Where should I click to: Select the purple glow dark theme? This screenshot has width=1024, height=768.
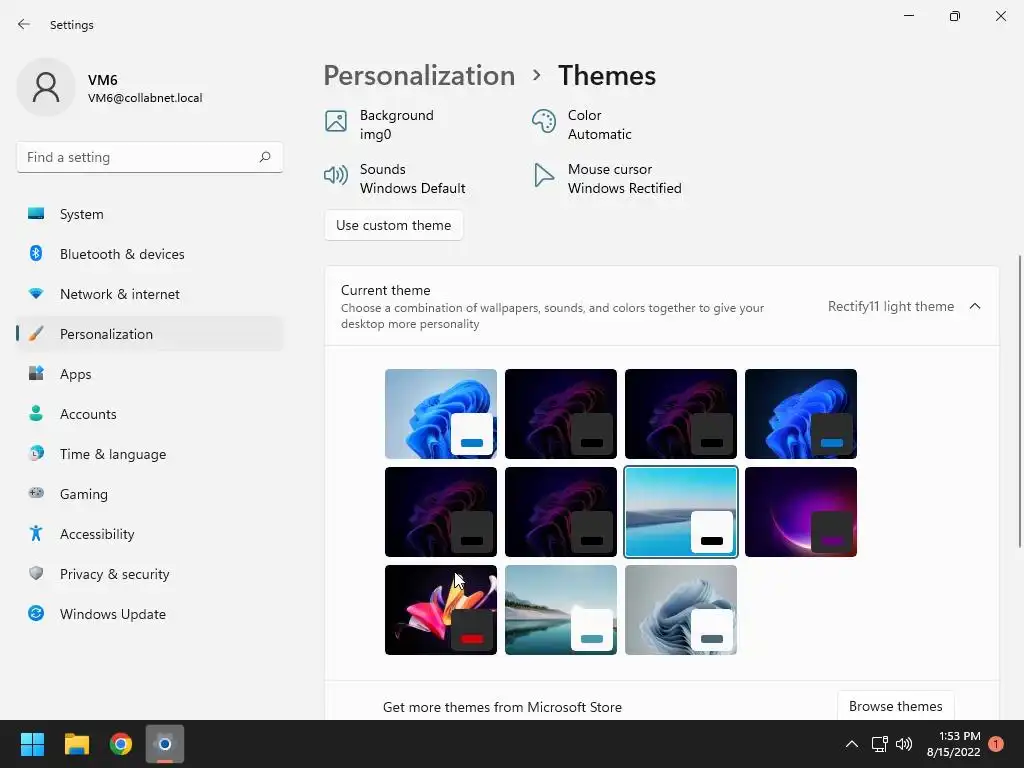click(801, 511)
